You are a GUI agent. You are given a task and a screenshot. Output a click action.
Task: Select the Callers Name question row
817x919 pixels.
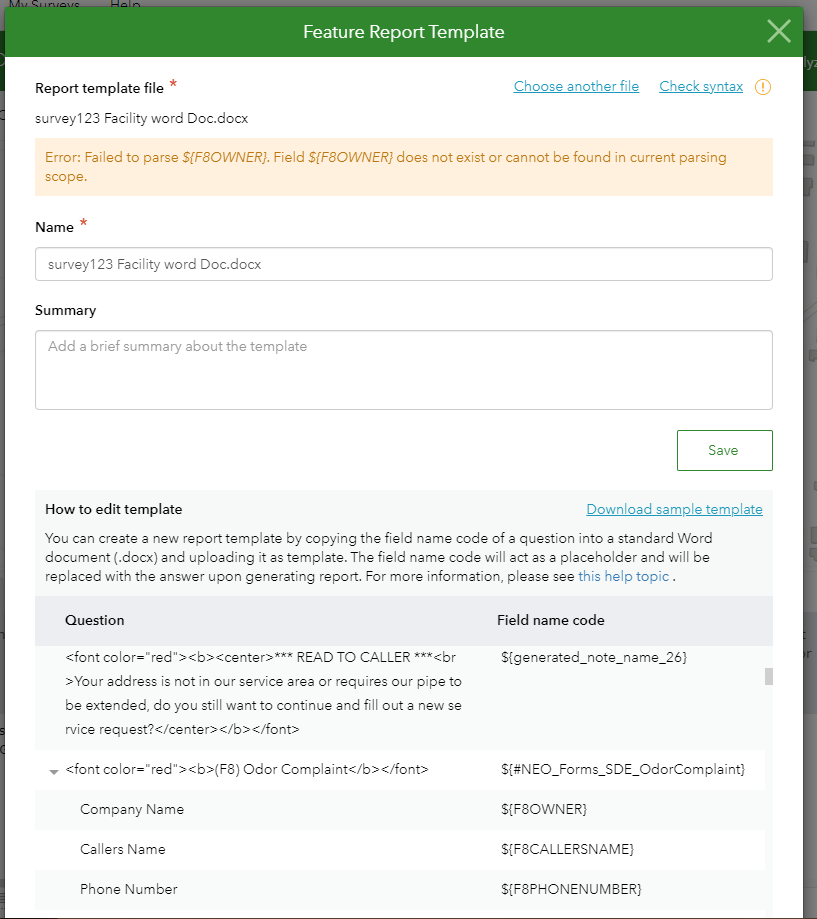(123, 849)
